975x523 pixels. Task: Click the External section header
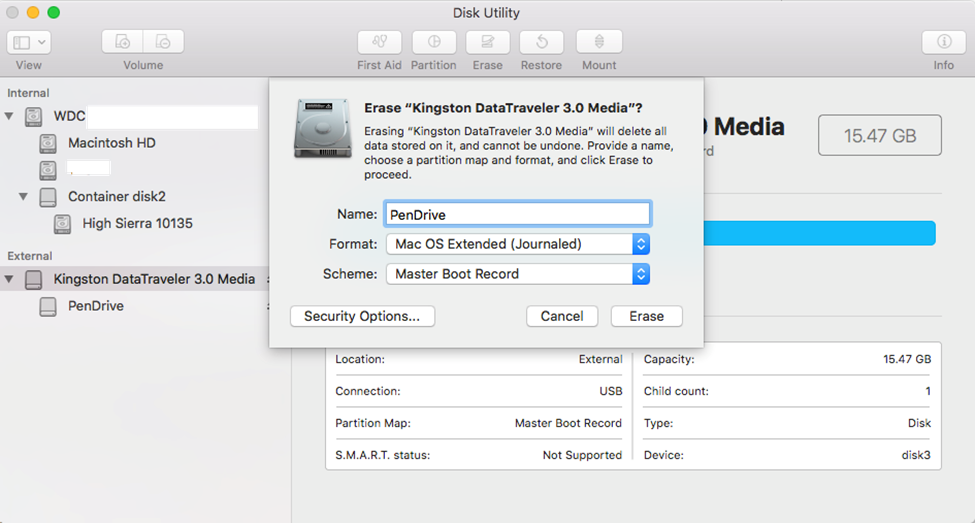tap(29, 256)
